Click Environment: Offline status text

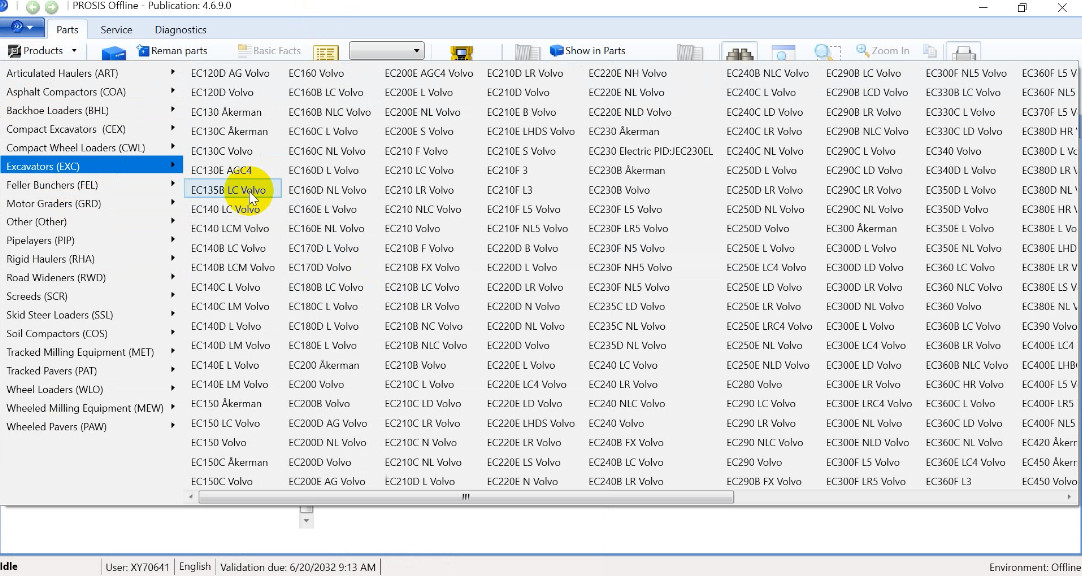[x=1033, y=568]
